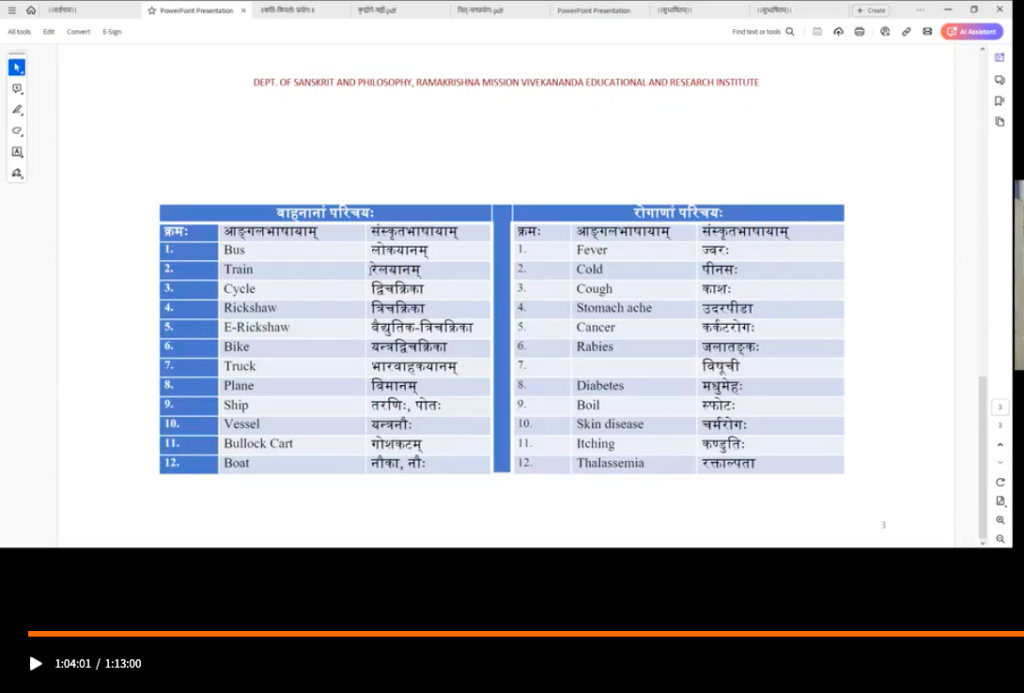Open the bookmarks panel icon

pos(1000,100)
